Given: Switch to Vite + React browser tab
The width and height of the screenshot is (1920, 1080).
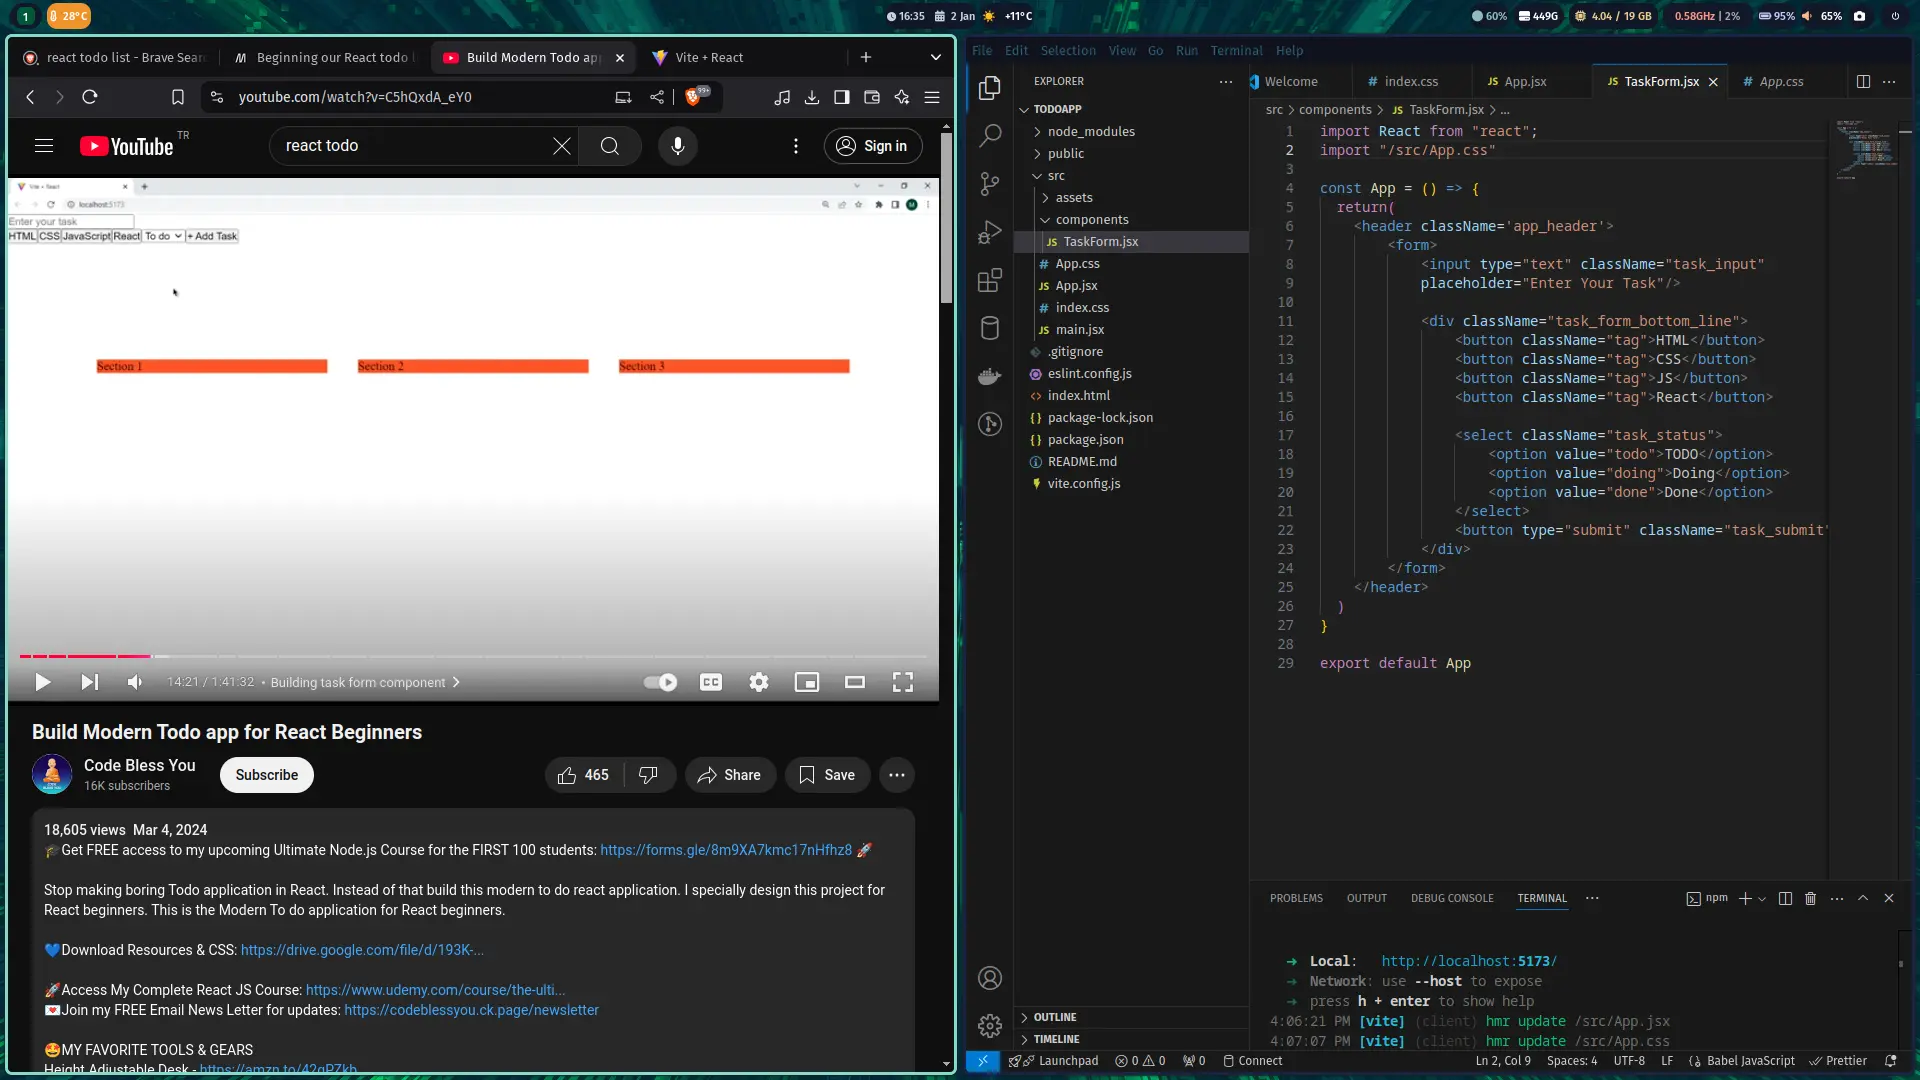Looking at the screenshot, I should tap(708, 58).
